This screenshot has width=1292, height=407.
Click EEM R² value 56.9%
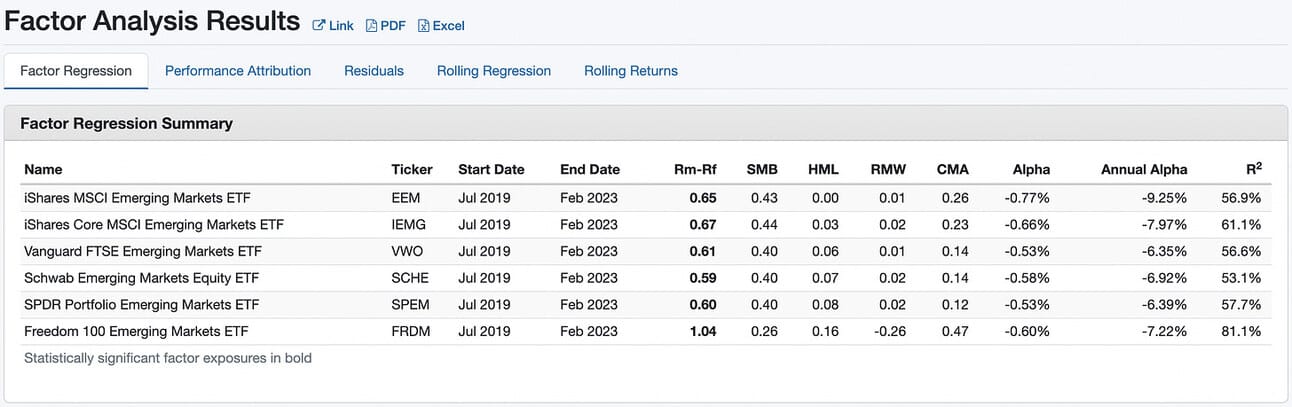(1241, 198)
